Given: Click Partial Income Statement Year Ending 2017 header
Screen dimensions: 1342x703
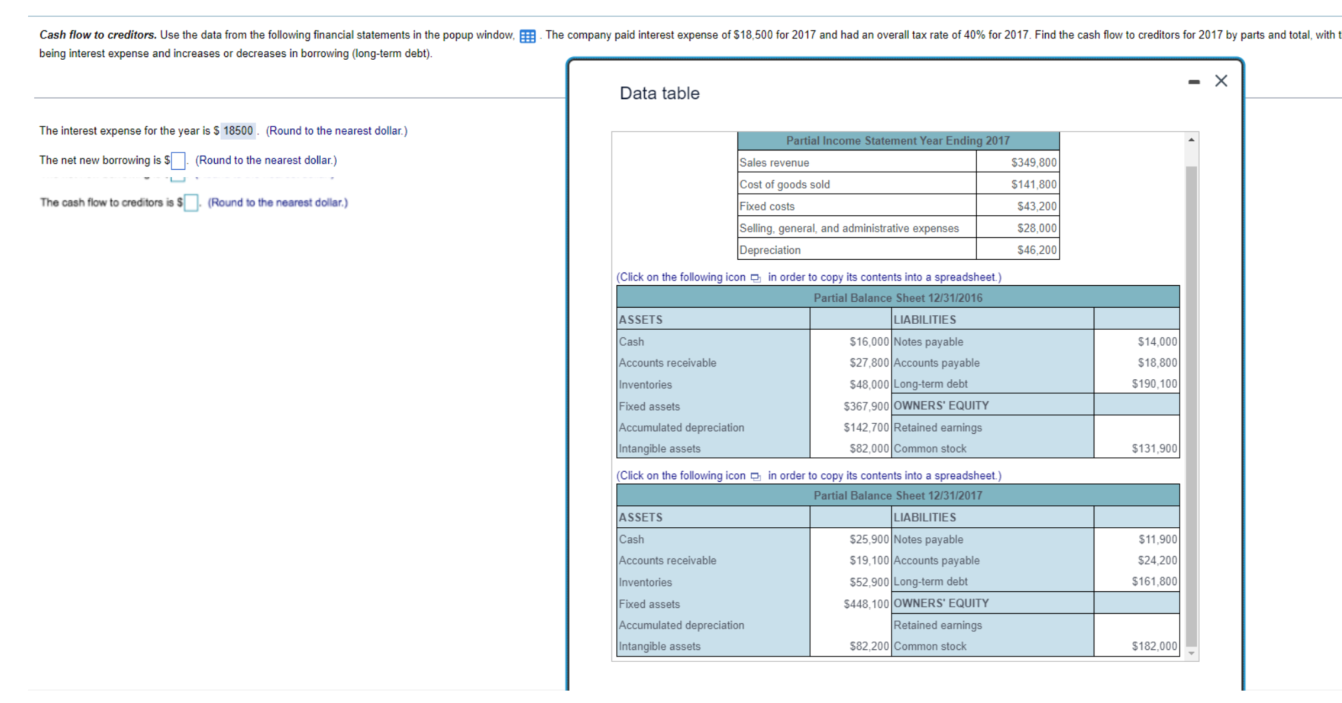Looking at the screenshot, I should pos(898,141).
